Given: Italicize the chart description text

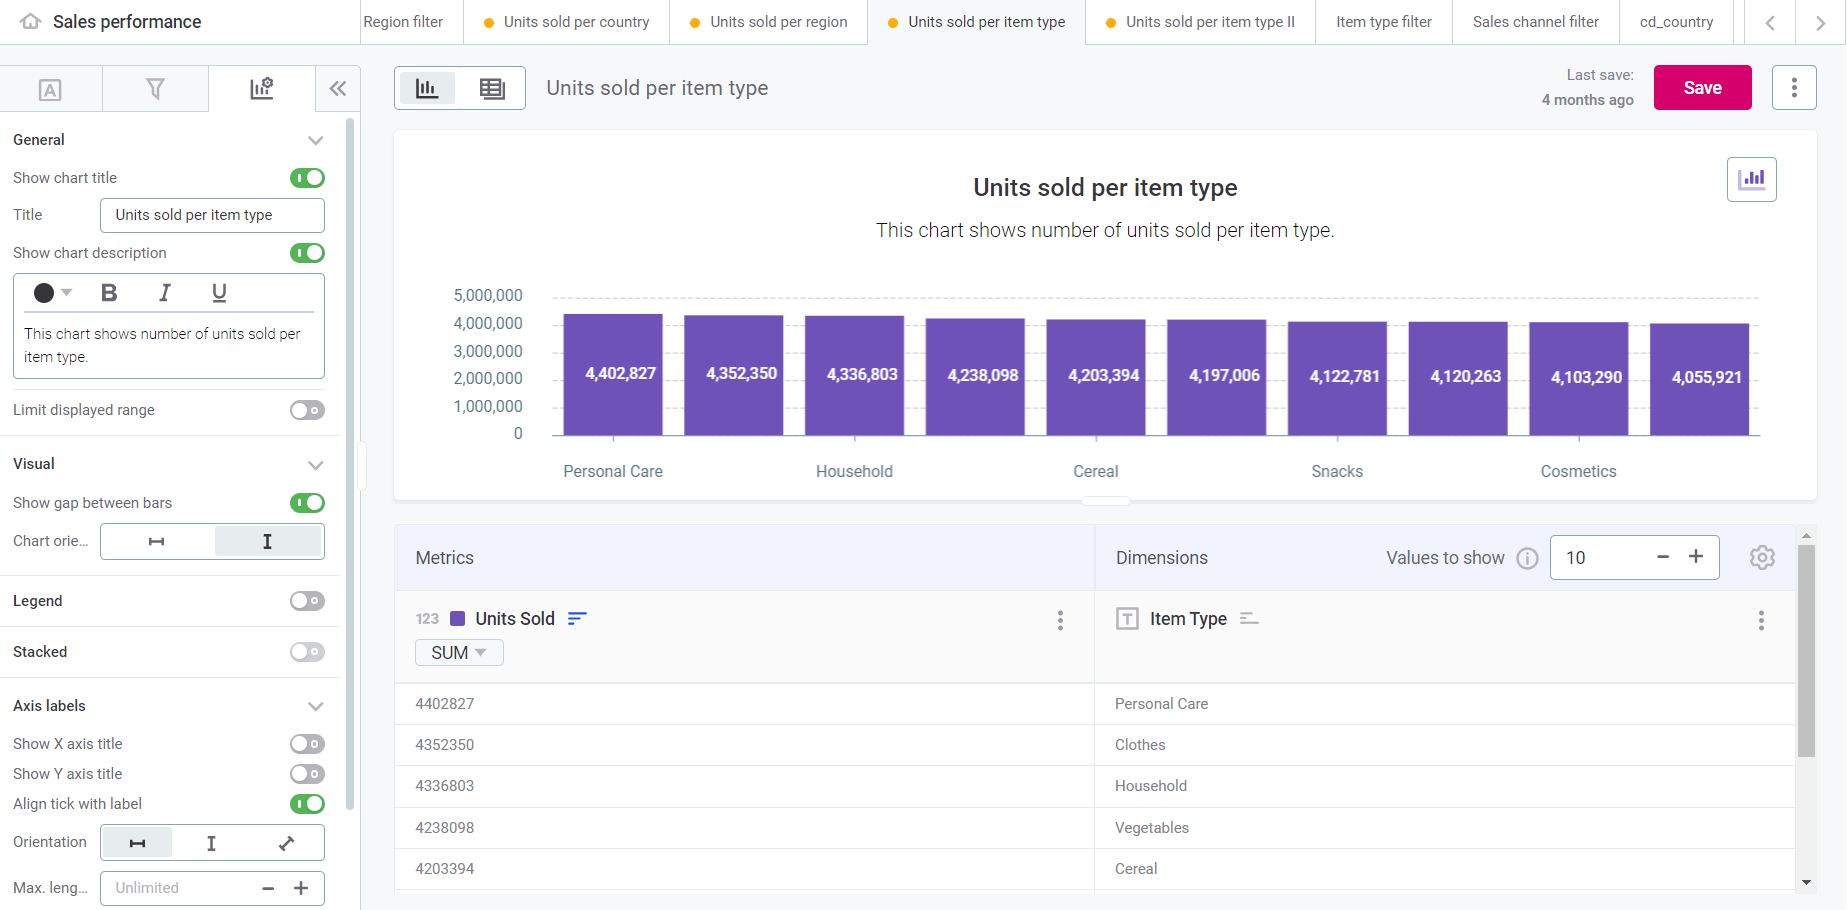Looking at the screenshot, I should [164, 293].
